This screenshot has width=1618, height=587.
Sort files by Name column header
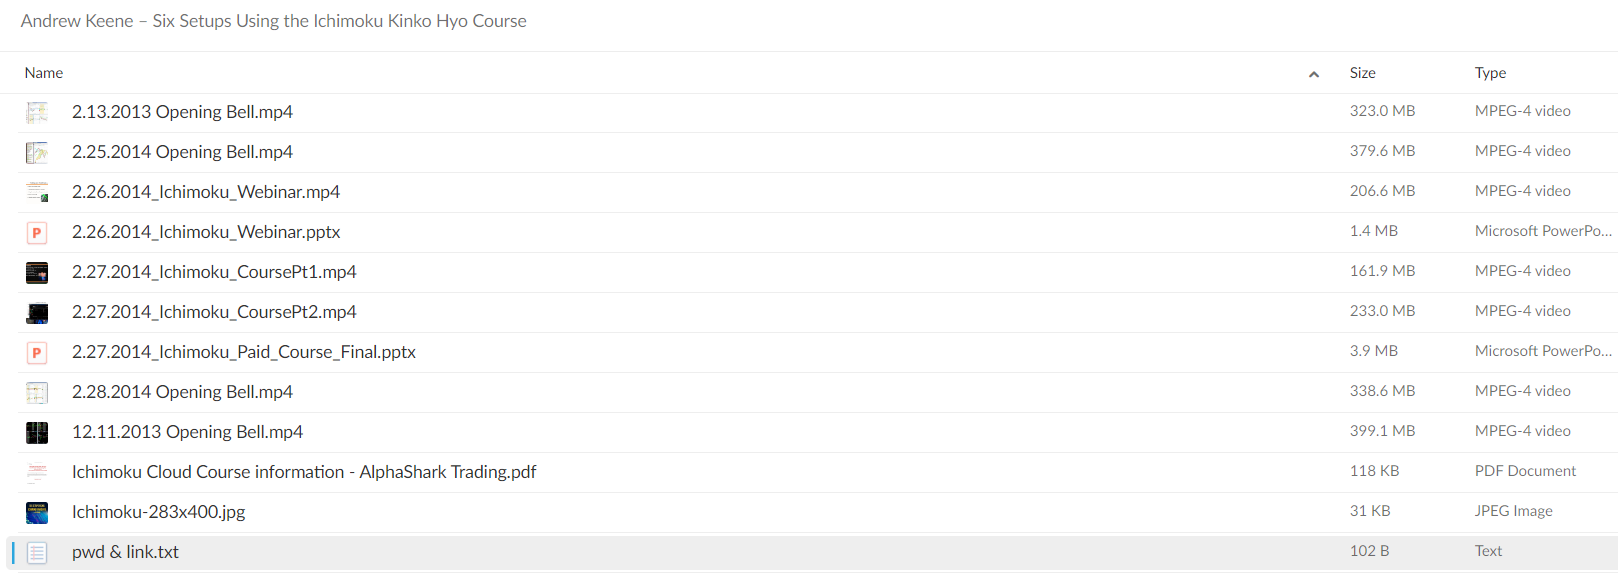tap(44, 73)
